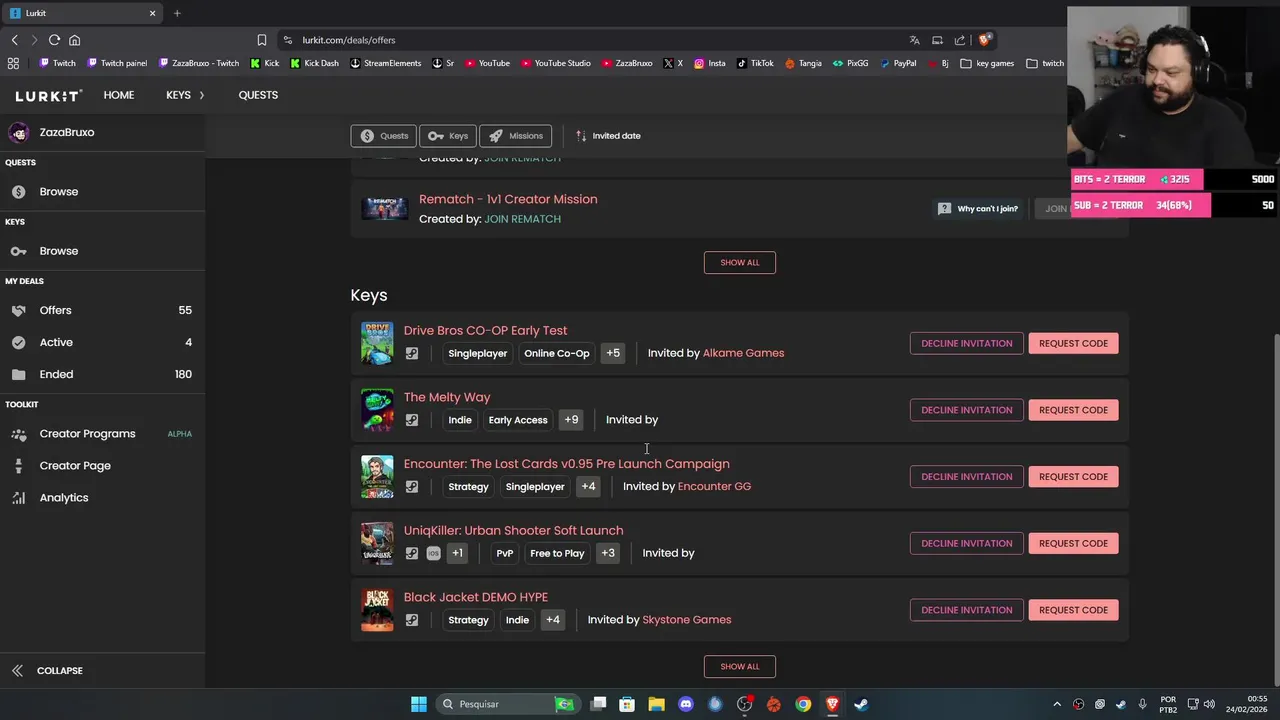Show all creator missions
The image size is (1280, 720).
[x=740, y=262]
